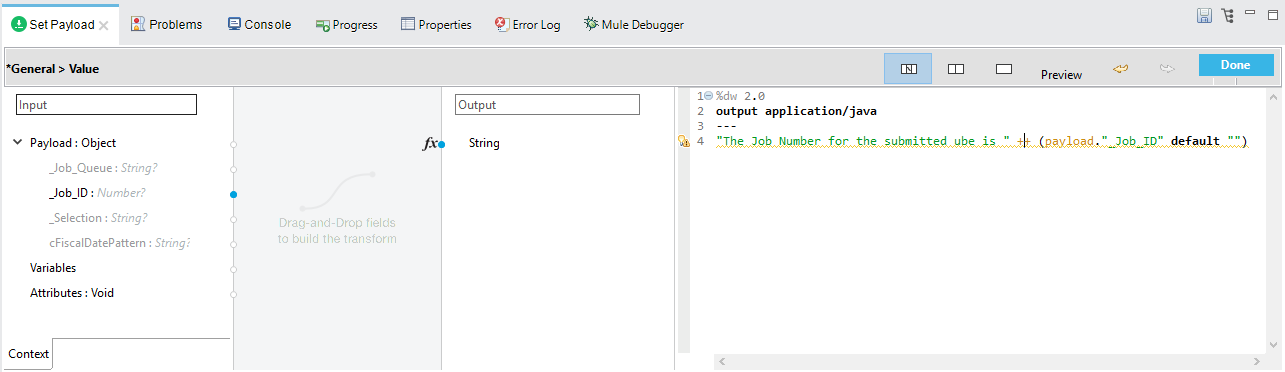
Task: Close the Set Payload tab
Action: [103, 25]
